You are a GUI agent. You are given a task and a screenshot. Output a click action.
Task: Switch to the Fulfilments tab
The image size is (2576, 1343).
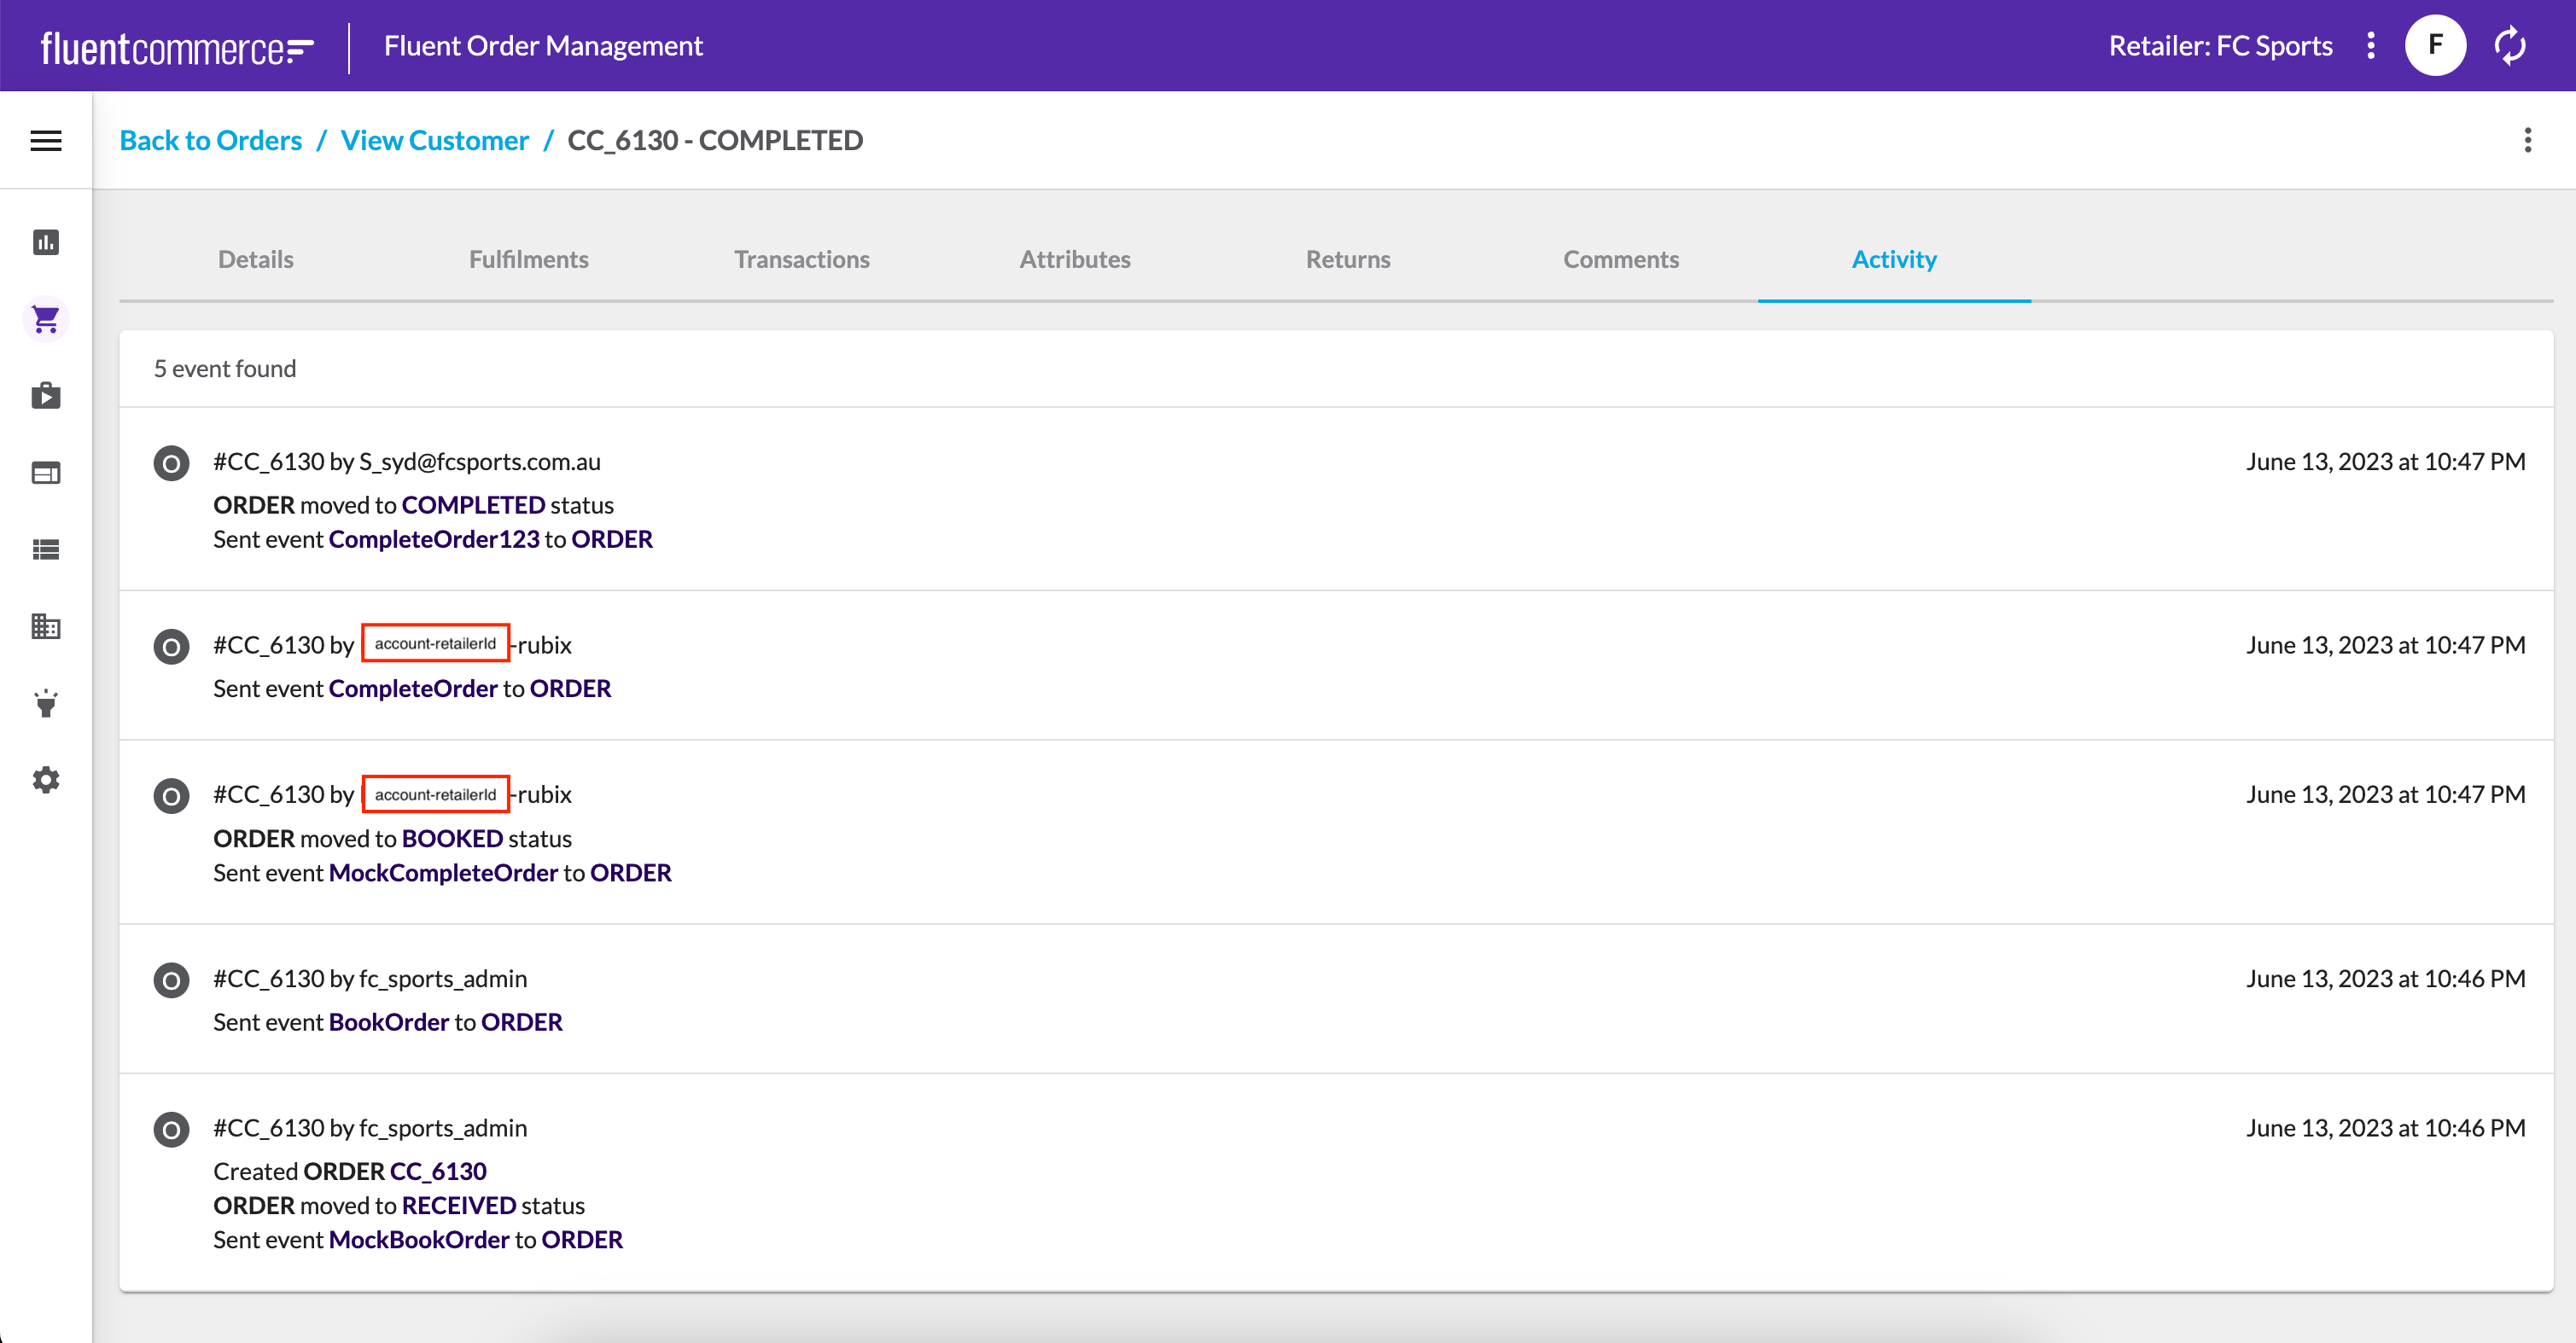point(527,259)
